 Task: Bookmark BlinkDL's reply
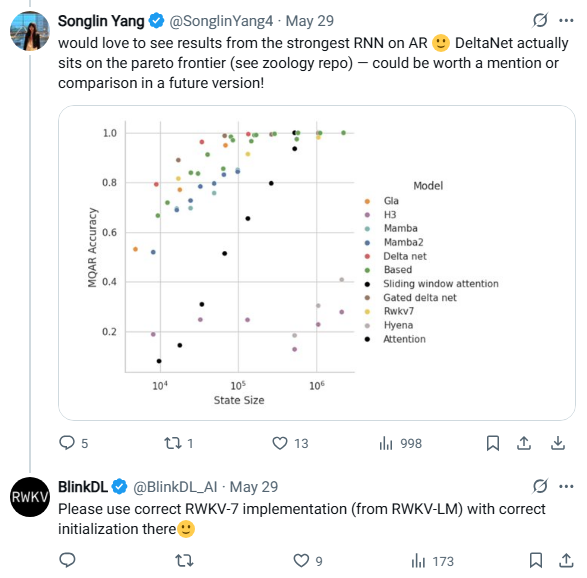(536, 560)
